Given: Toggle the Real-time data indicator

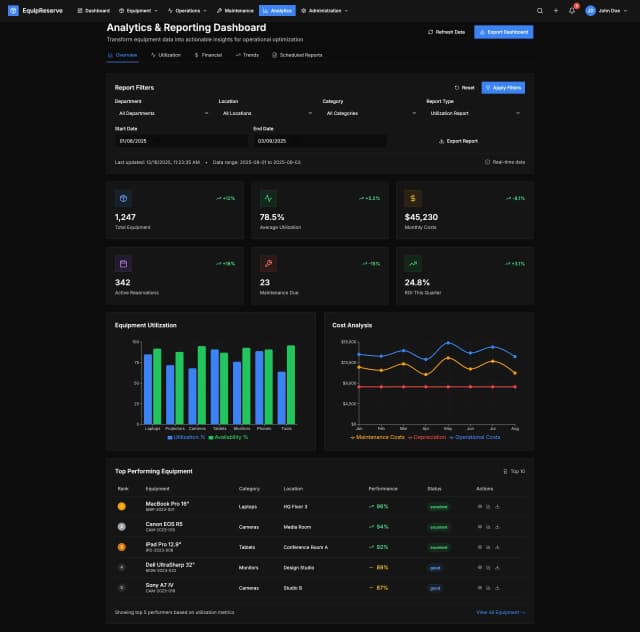Looking at the screenshot, I should tap(505, 161).
